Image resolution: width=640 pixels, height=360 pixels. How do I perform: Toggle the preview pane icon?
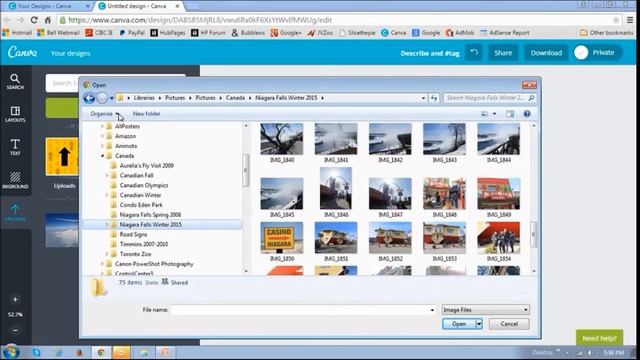coord(510,114)
